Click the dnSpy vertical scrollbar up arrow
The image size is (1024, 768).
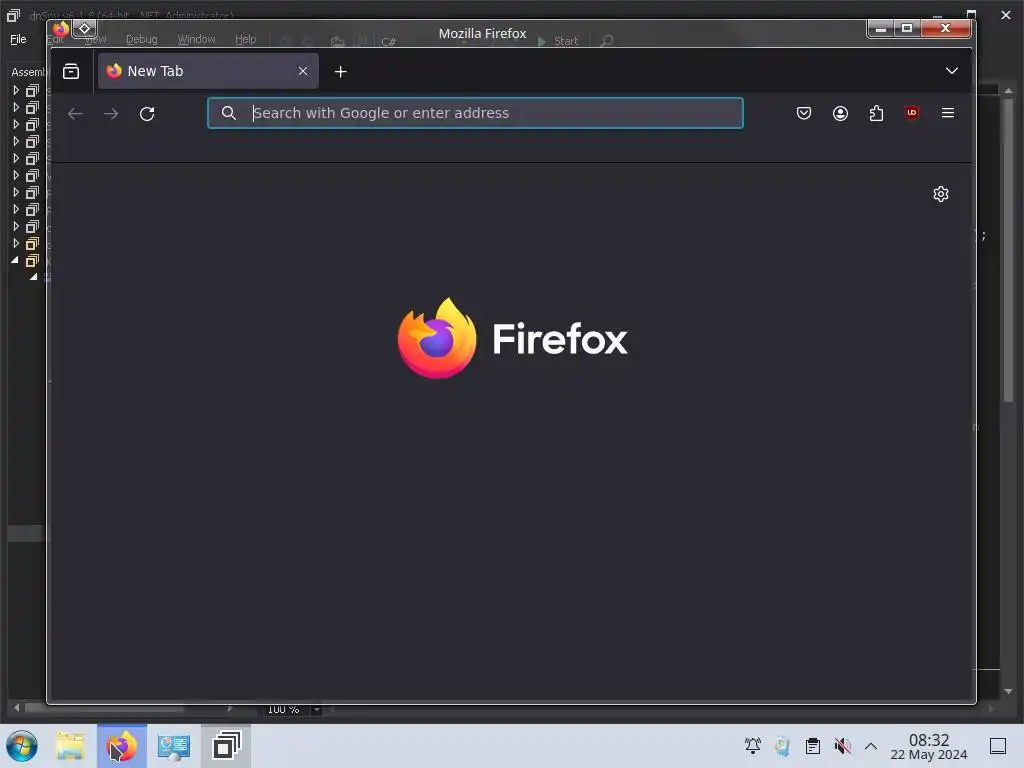[x=1008, y=91]
